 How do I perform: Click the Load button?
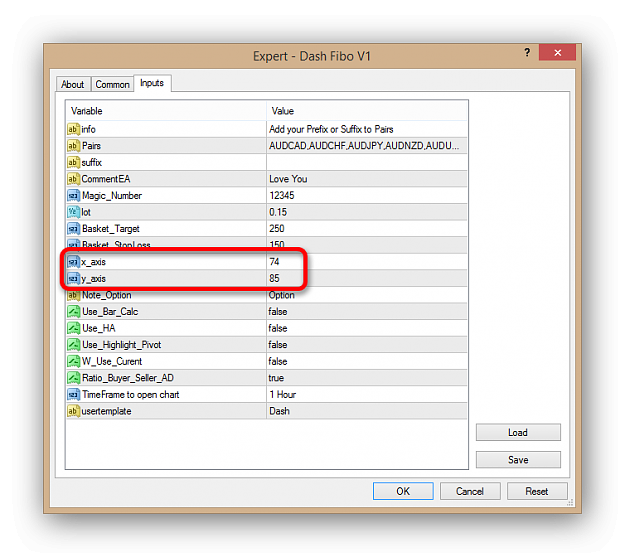(518, 433)
